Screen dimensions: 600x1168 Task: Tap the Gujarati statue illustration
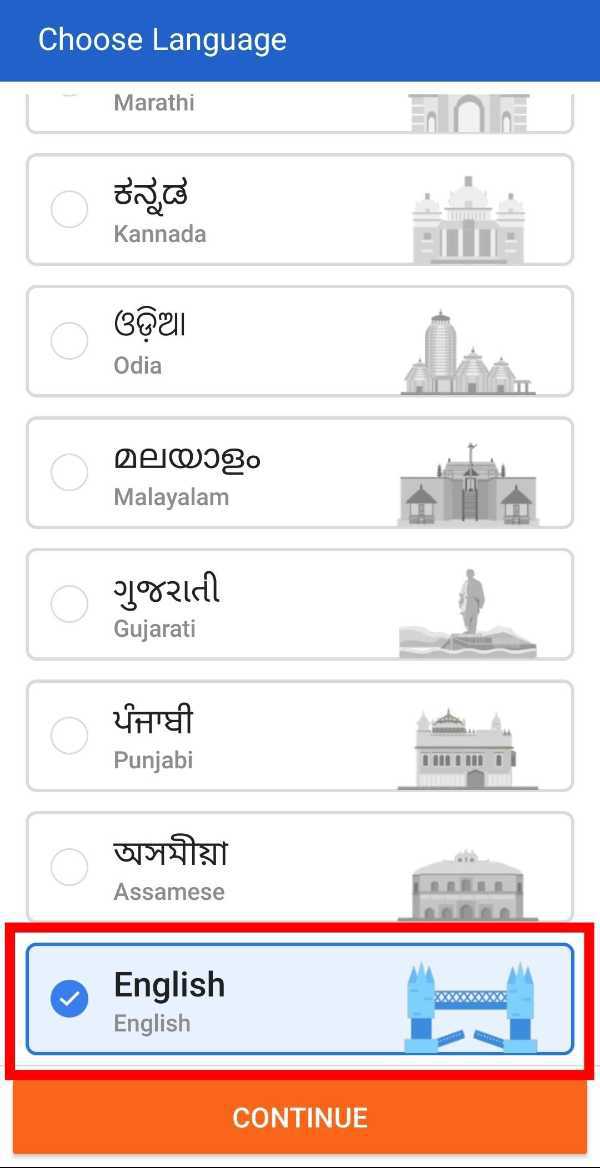[468, 614]
